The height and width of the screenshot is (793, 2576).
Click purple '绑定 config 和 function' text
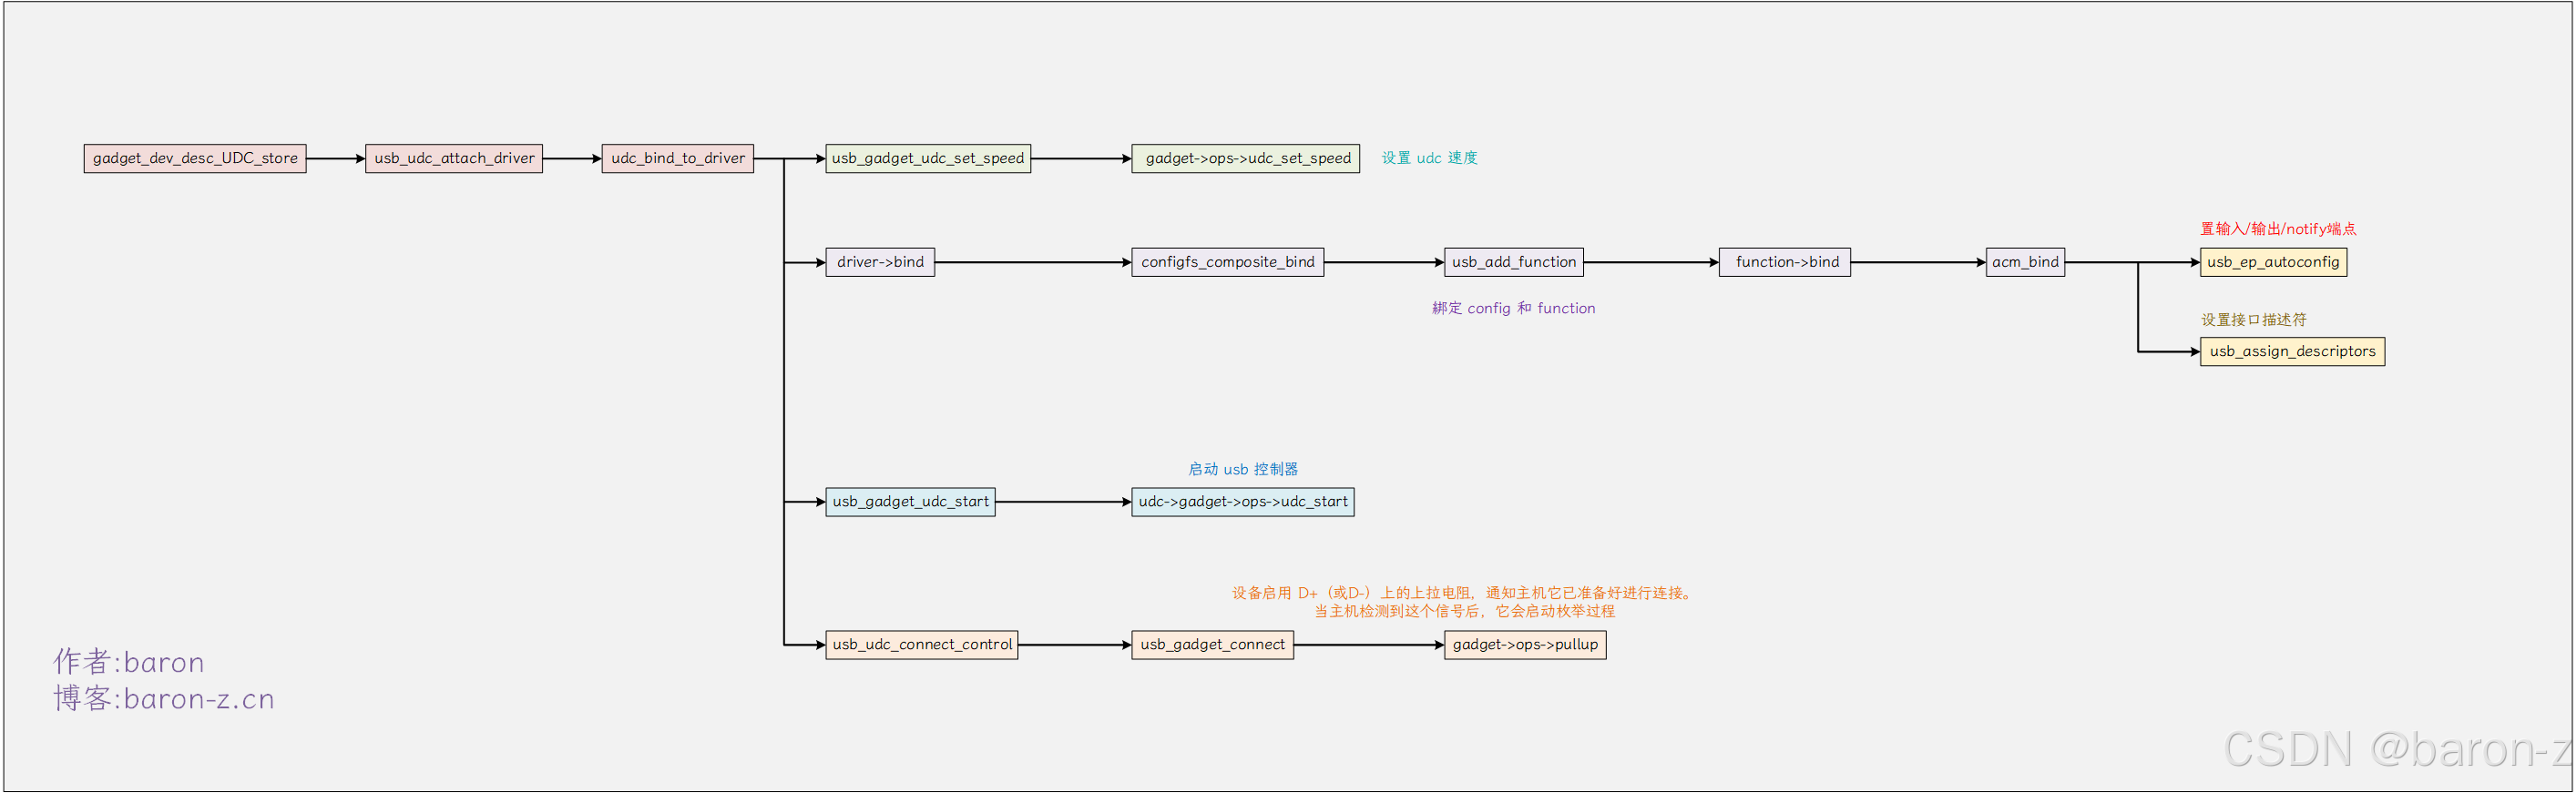click(x=1513, y=308)
